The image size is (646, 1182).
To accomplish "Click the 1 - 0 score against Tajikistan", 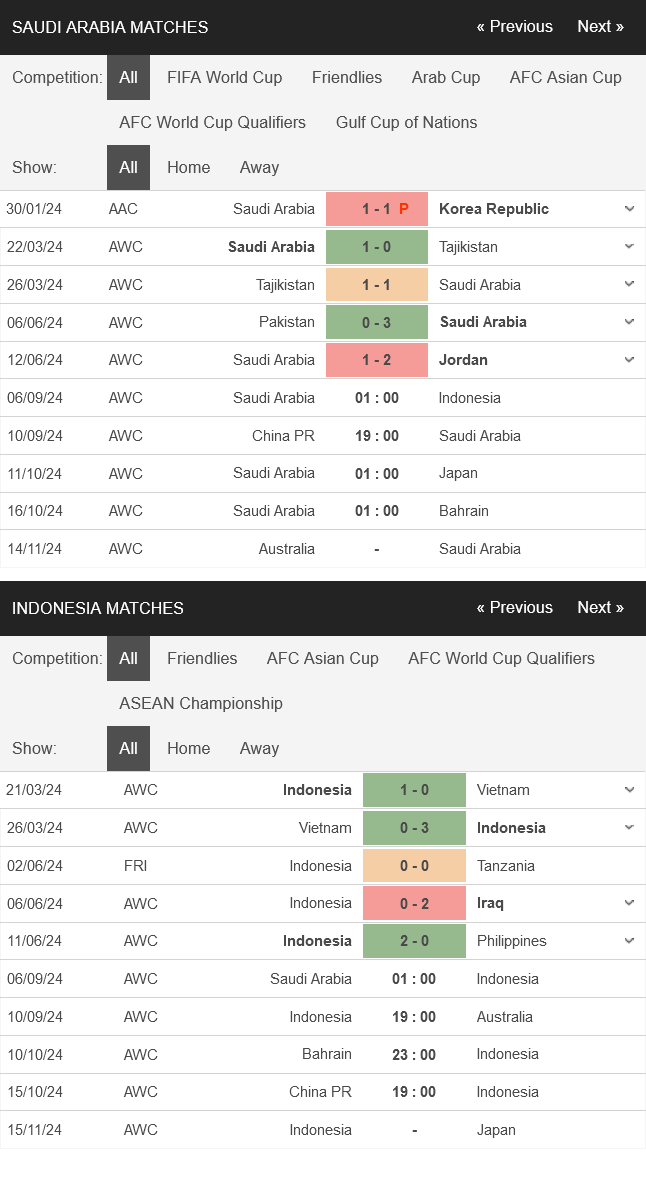I will (376, 247).
